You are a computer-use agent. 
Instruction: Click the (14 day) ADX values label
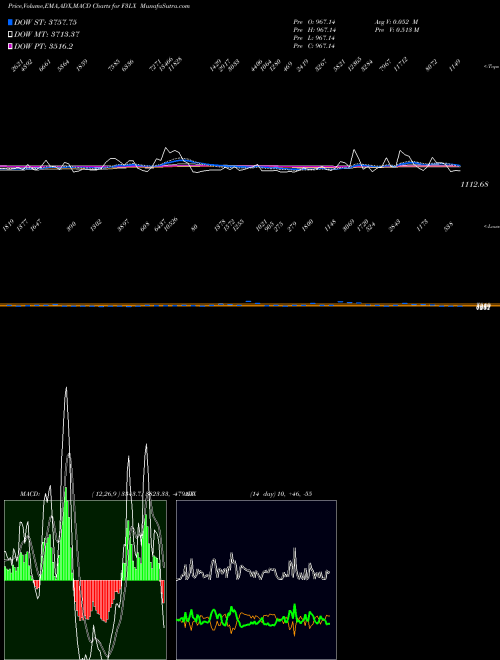coord(280,494)
